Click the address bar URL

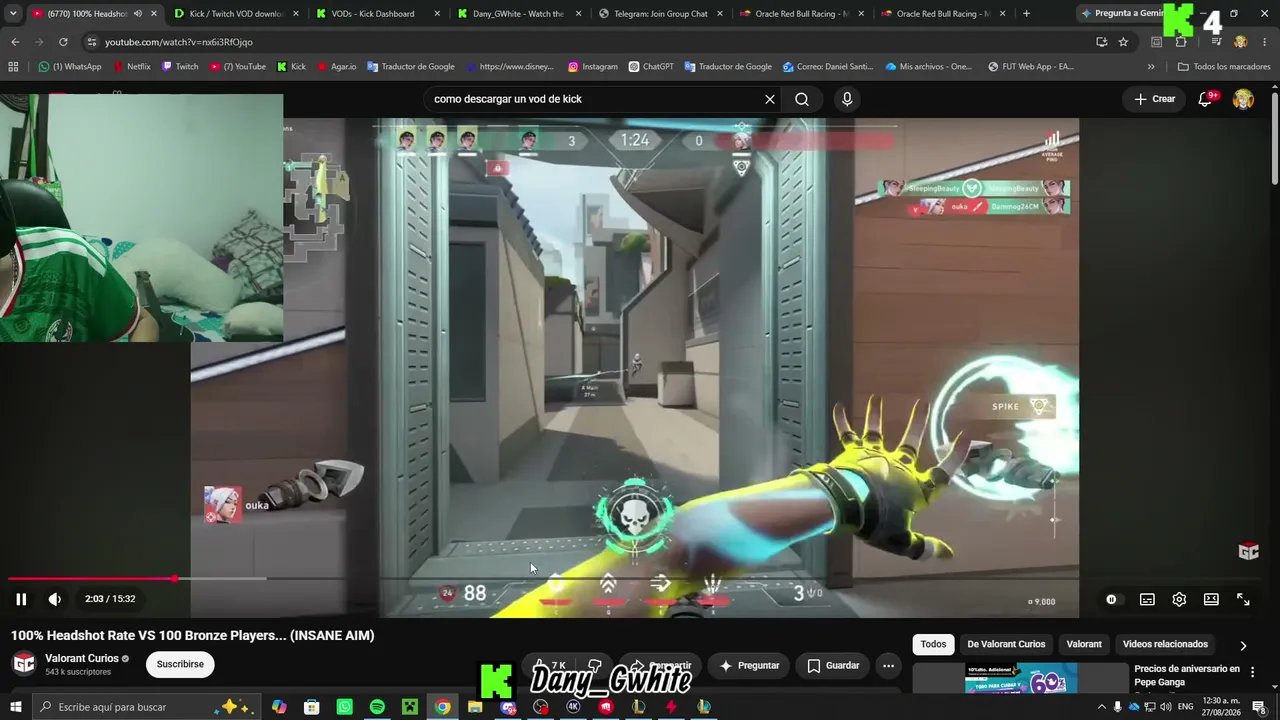(x=179, y=42)
